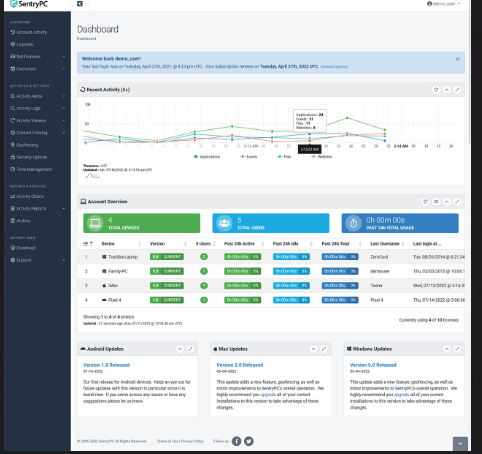The width and height of the screenshot is (482, 454).
Task: Expand the Notifications sidebar menu
Action: (37, 57)
